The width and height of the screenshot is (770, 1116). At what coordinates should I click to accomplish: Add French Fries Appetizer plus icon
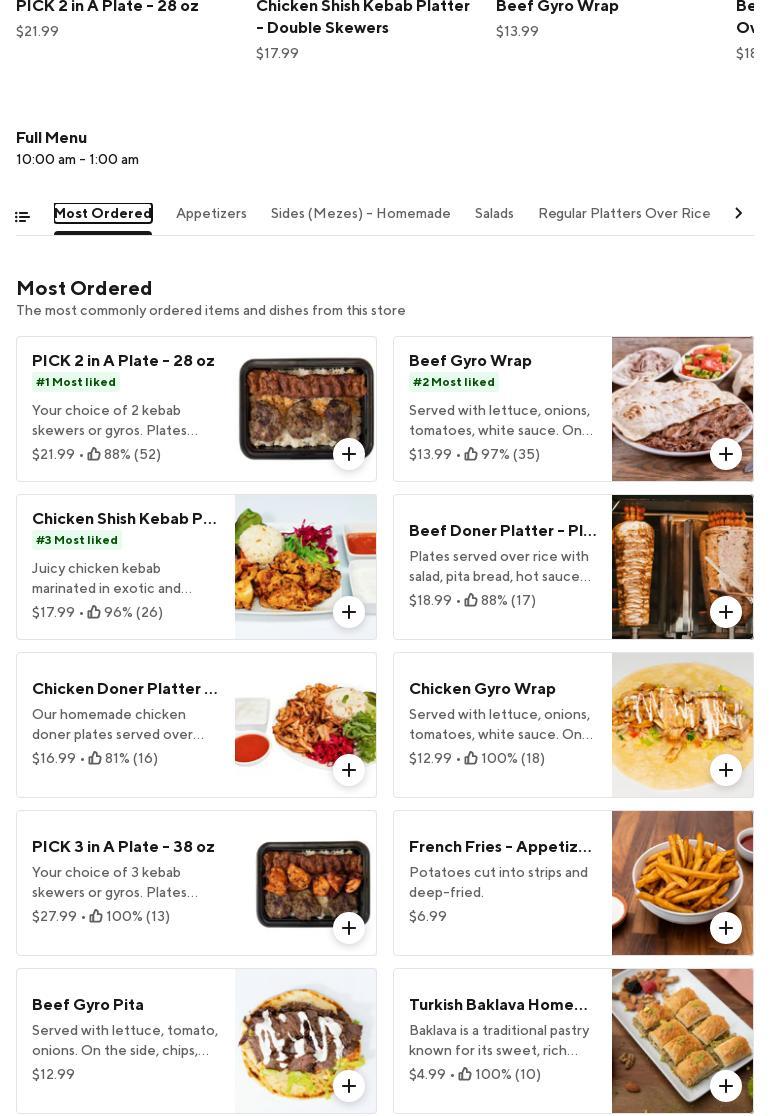click(726, 928)
